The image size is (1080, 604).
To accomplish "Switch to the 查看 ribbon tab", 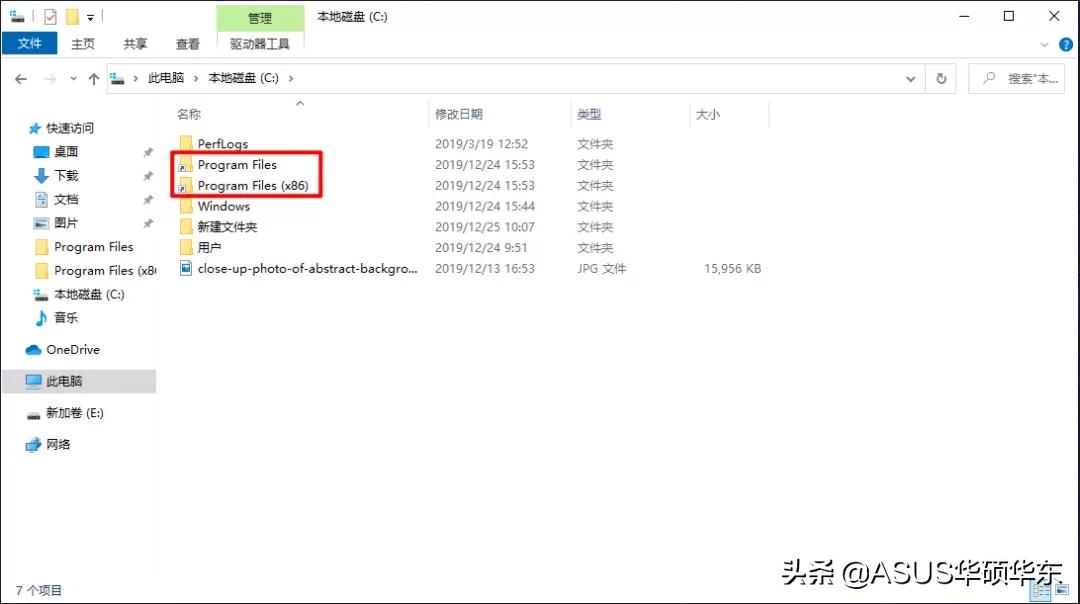I will 188,44.
